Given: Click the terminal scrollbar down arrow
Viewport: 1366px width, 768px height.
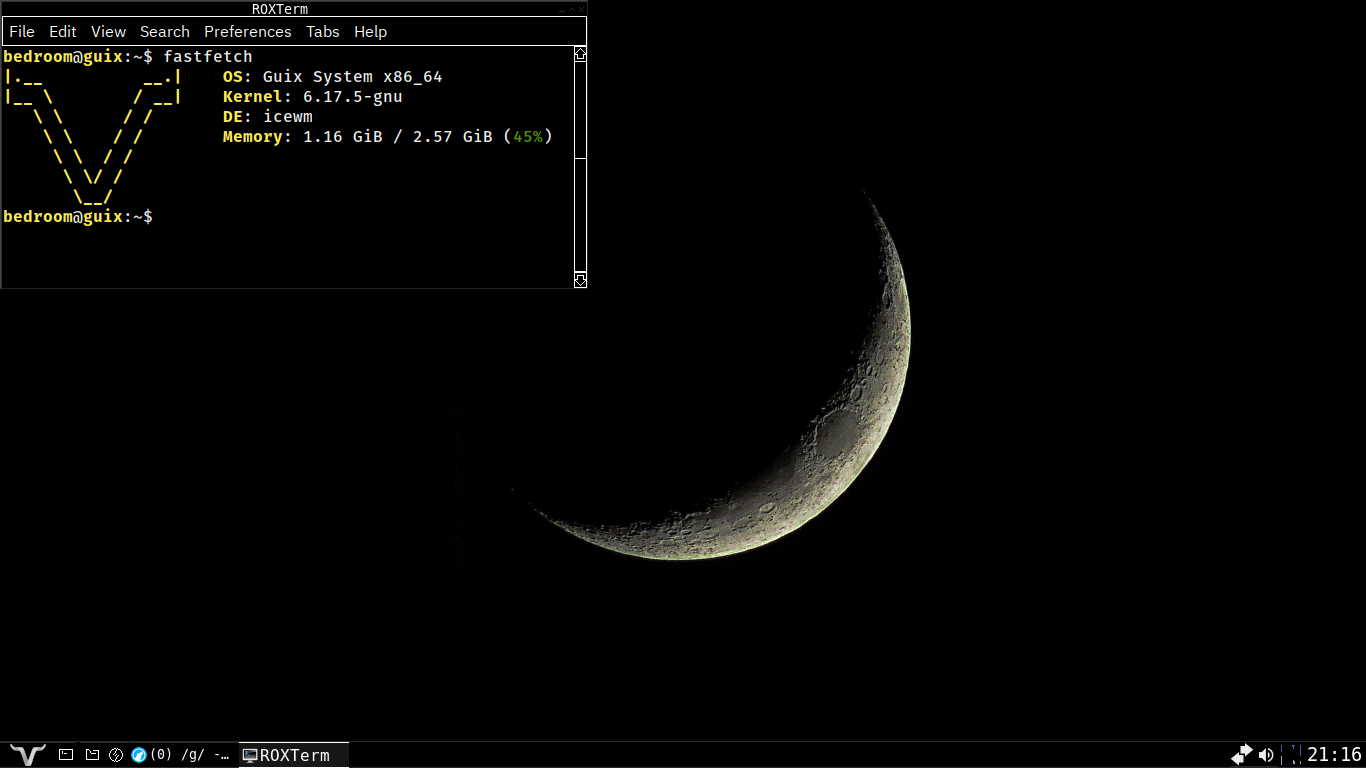Looking at the screenshot, I should [580, 281].
